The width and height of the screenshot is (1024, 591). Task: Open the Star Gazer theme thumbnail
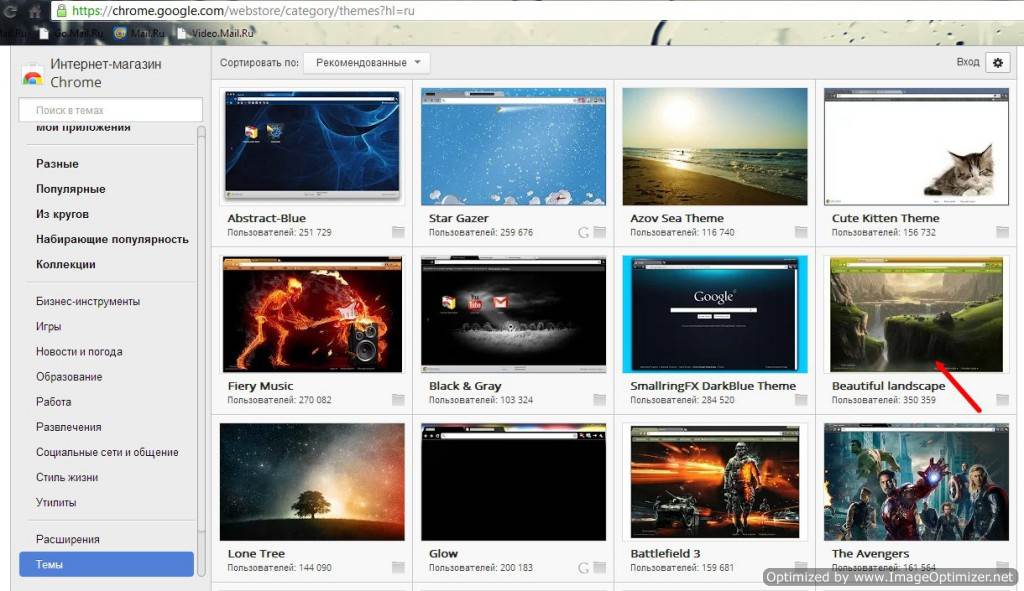[x=513, y=146]
